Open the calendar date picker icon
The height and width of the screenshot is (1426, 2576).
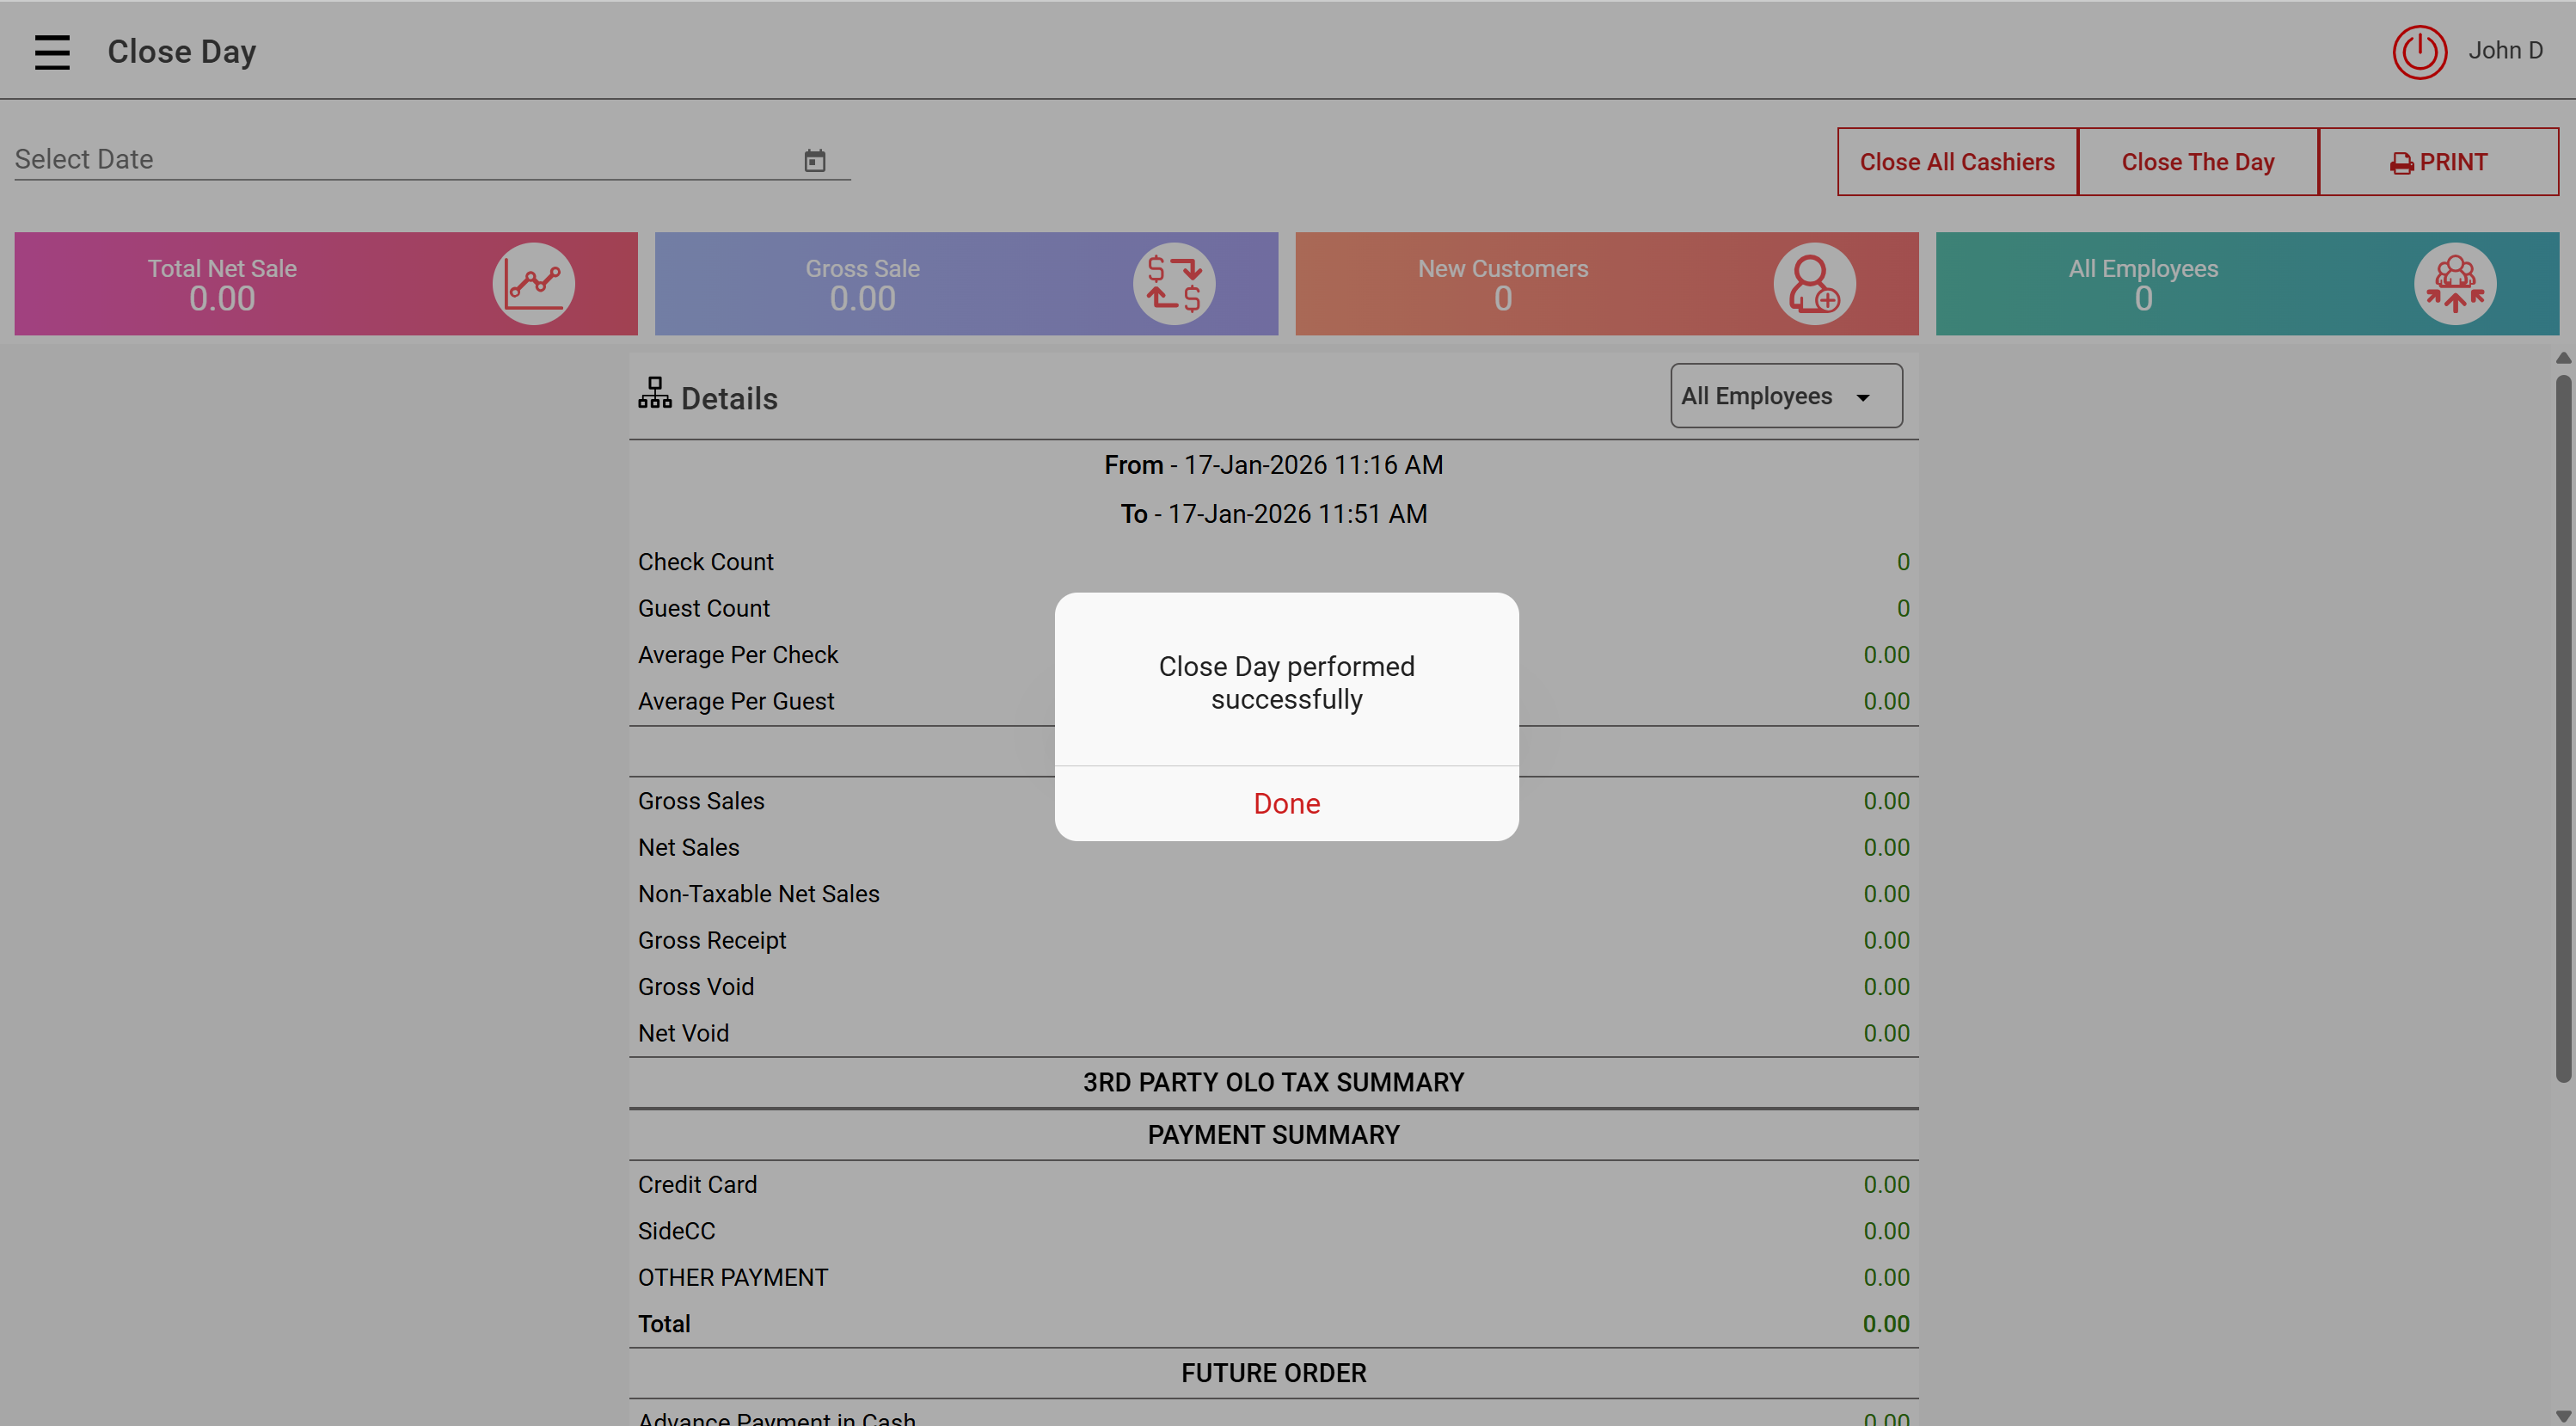815,160
